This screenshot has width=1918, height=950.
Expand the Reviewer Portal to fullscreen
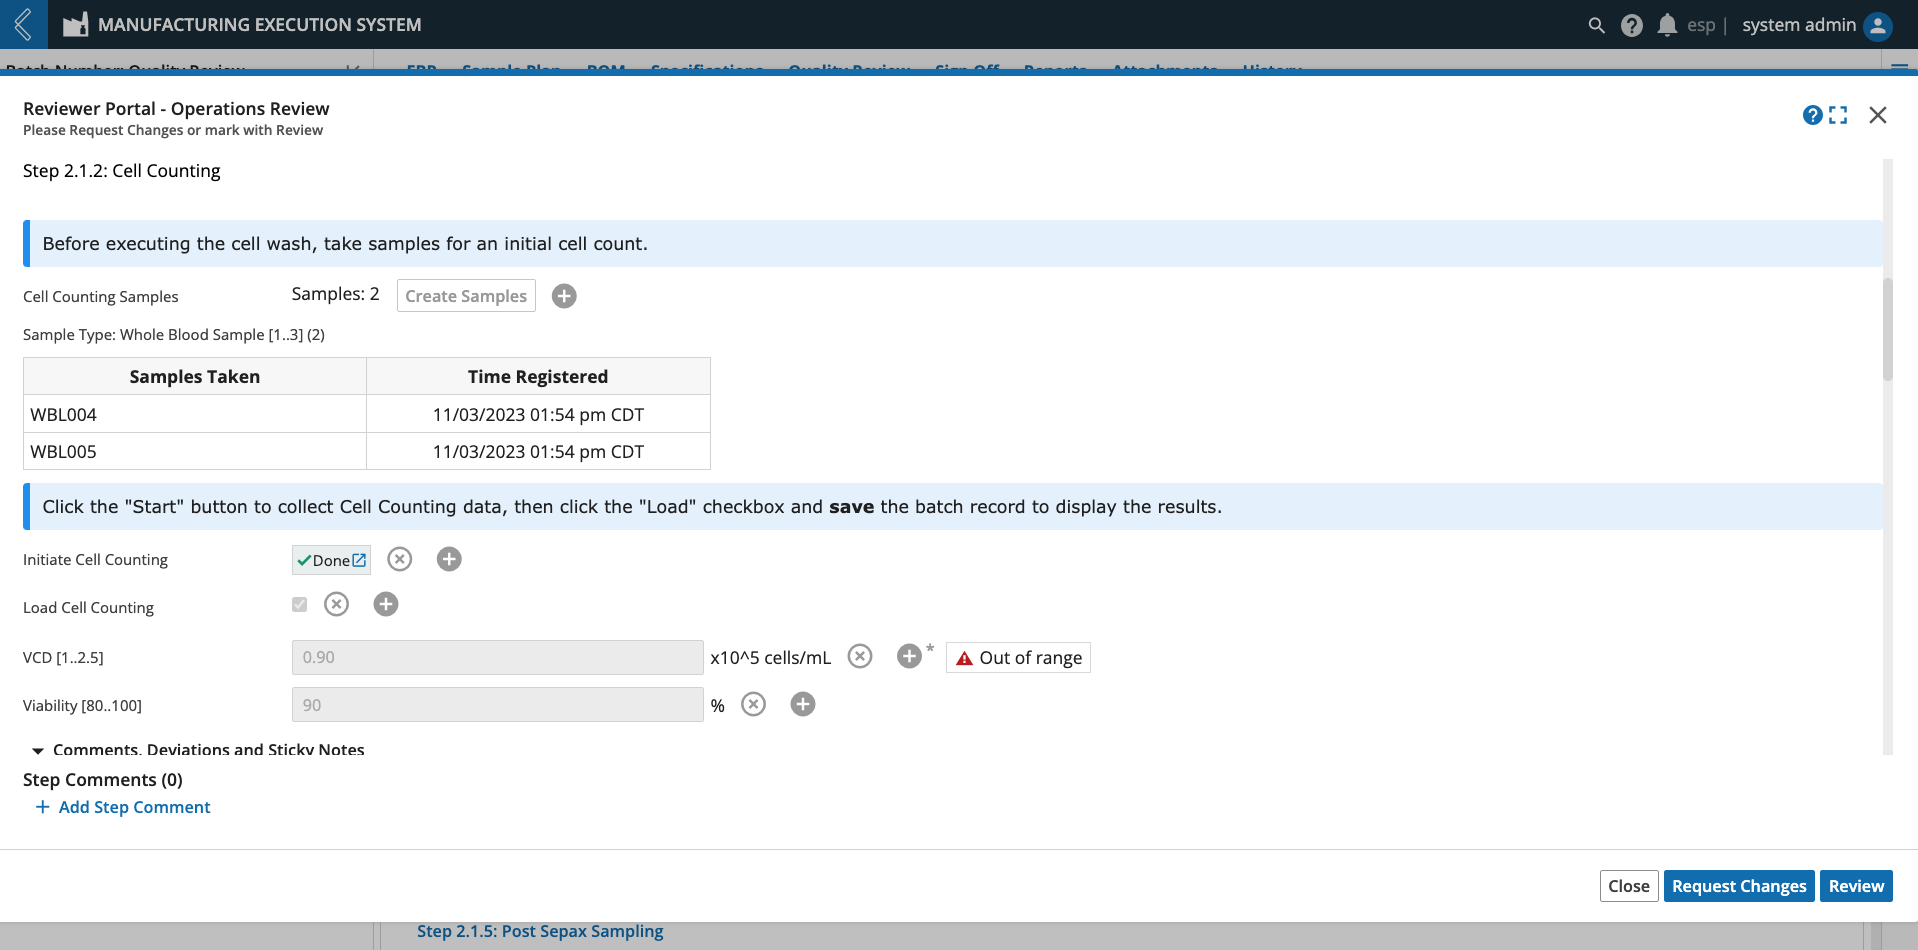click(x=1838, y=115)
